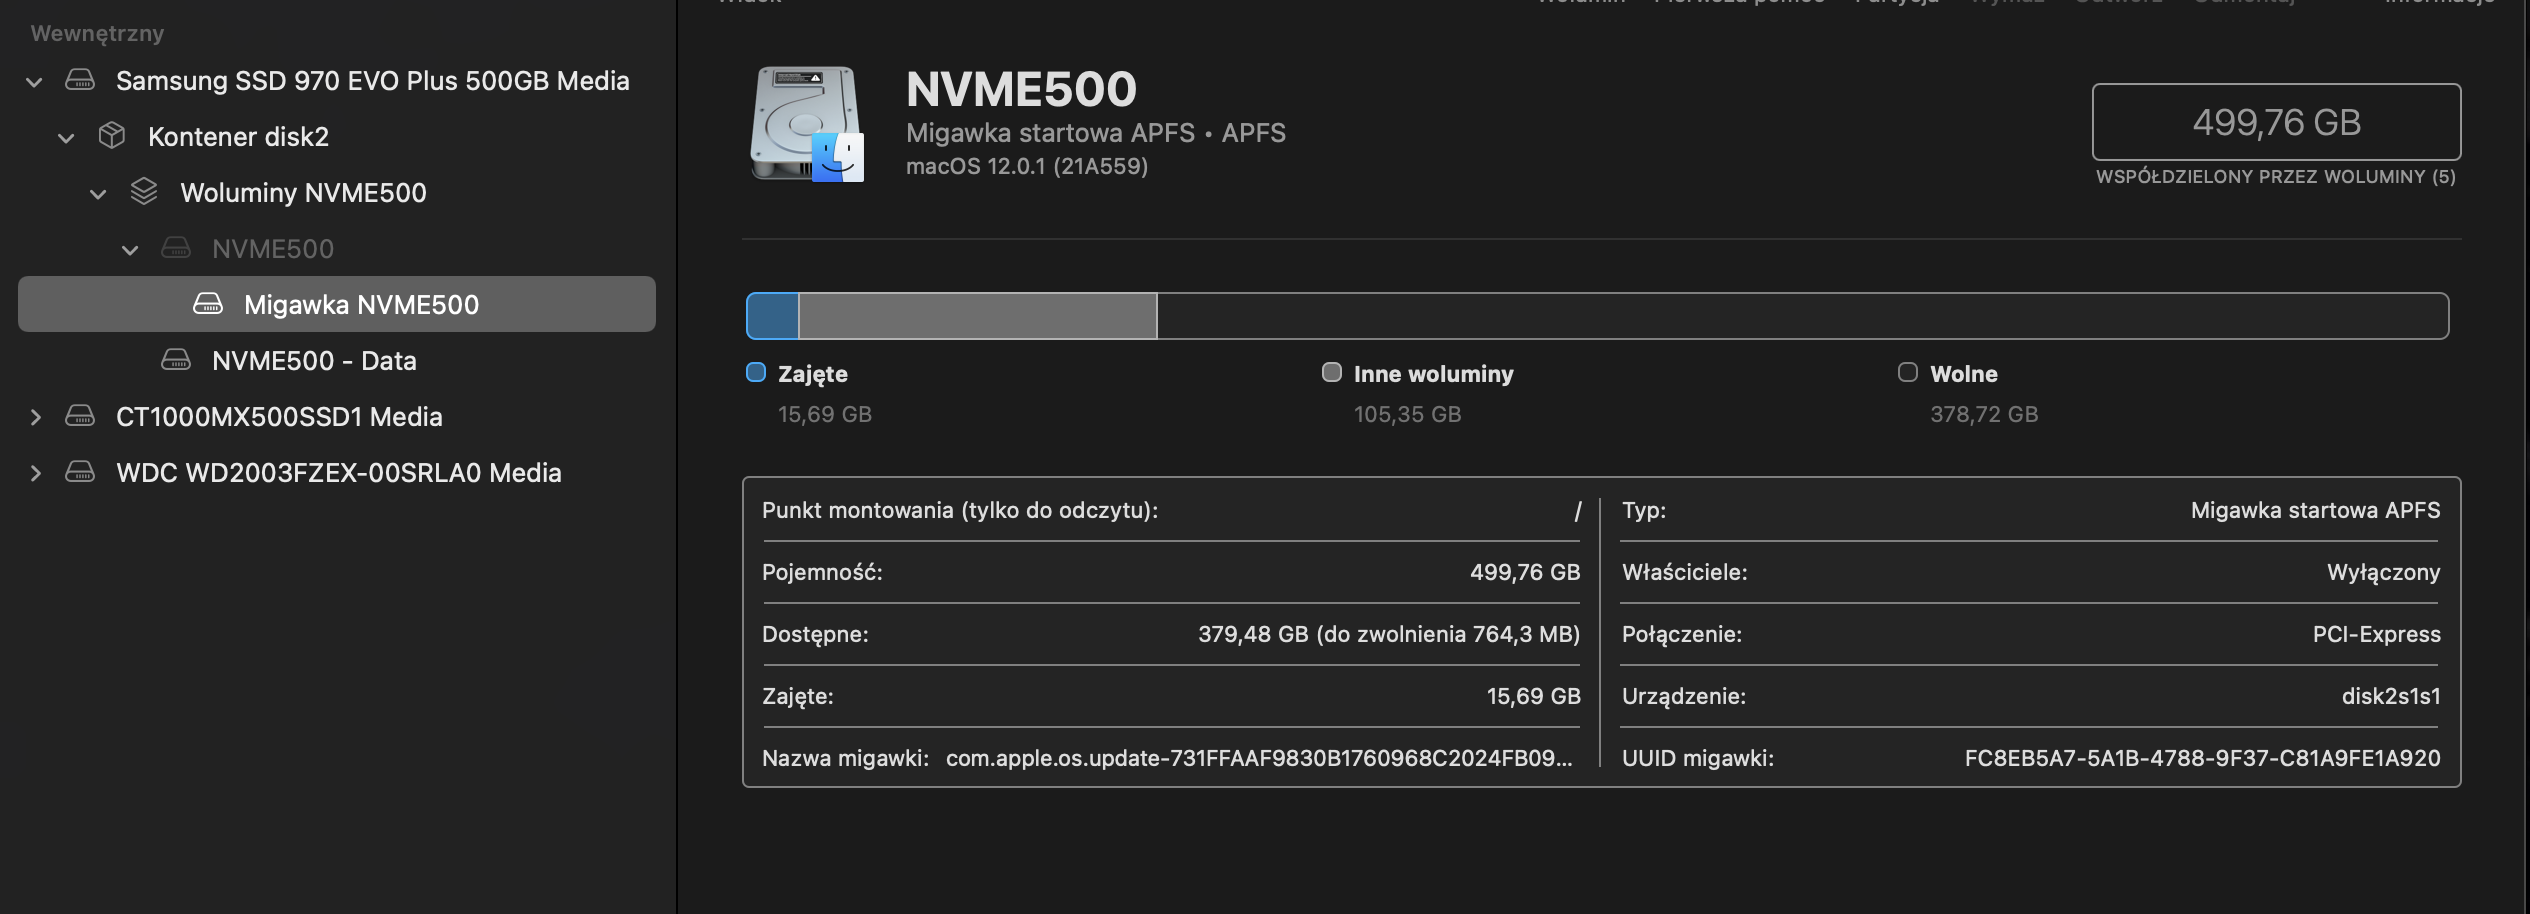Viewport: 2530px width, 914px height.
Task: Click the Samsung SSD 970 EVO drive icon
Action: click(80, 81)
